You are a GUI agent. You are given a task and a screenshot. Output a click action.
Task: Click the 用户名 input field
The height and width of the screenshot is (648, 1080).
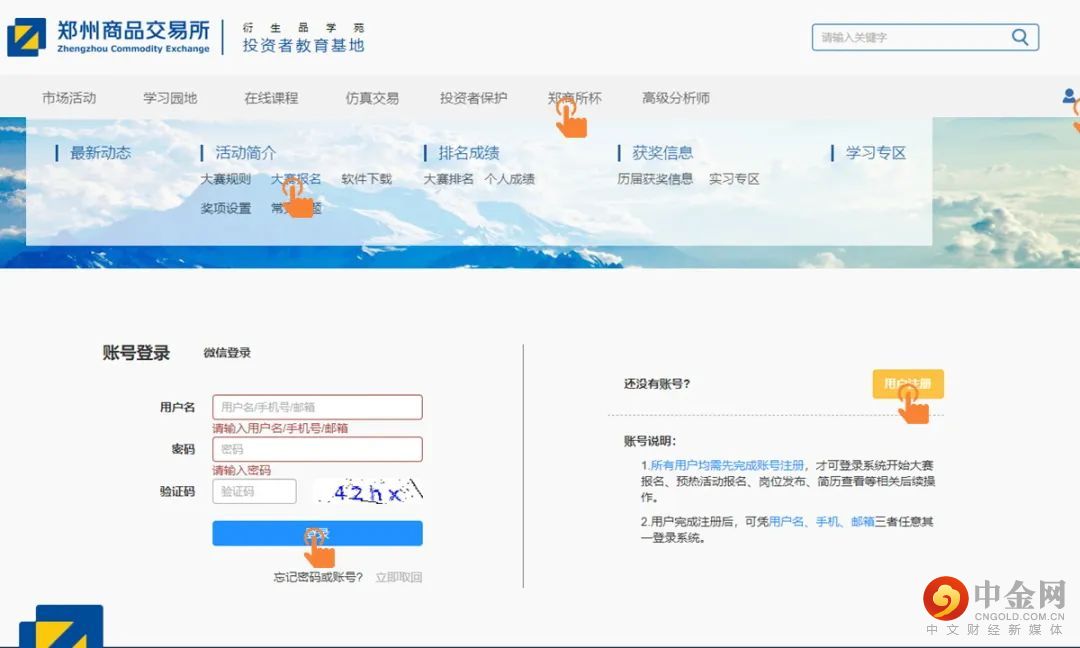[318, 407]
